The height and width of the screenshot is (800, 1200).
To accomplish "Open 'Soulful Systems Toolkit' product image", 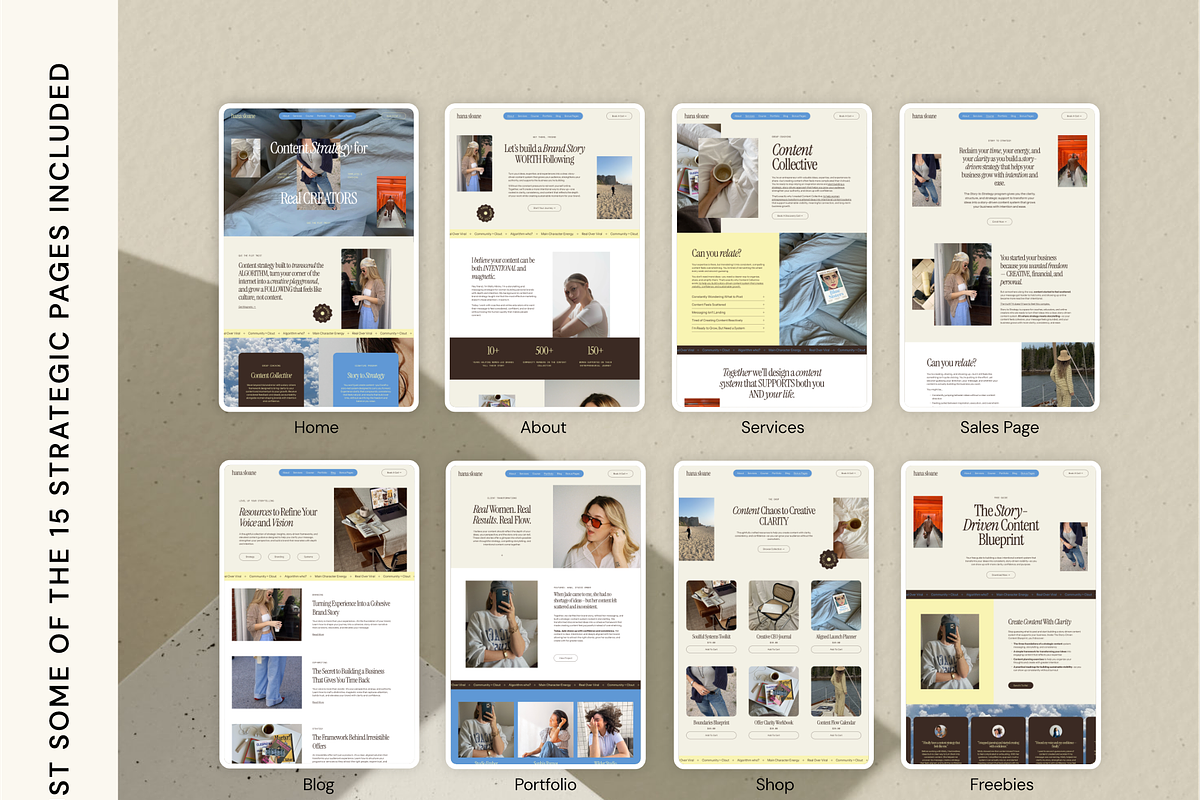I will pos(711,606).
